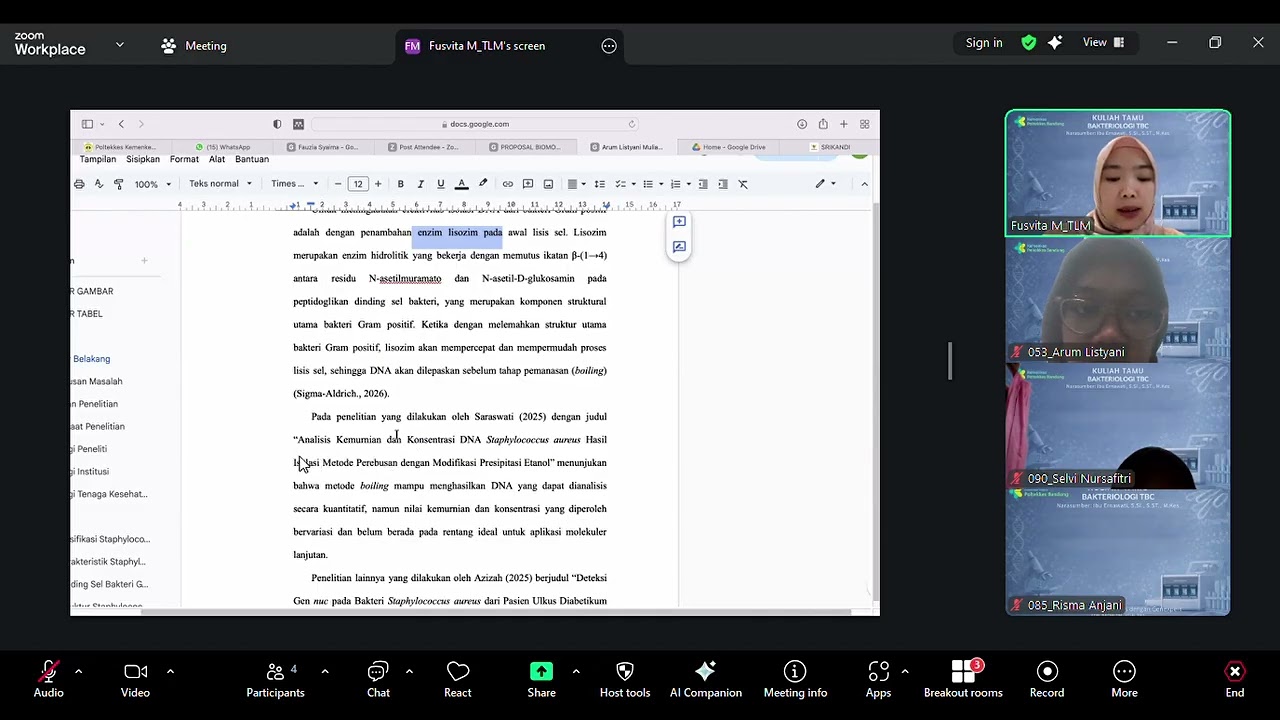Open the bulleted list dropdown

(652, 184)
